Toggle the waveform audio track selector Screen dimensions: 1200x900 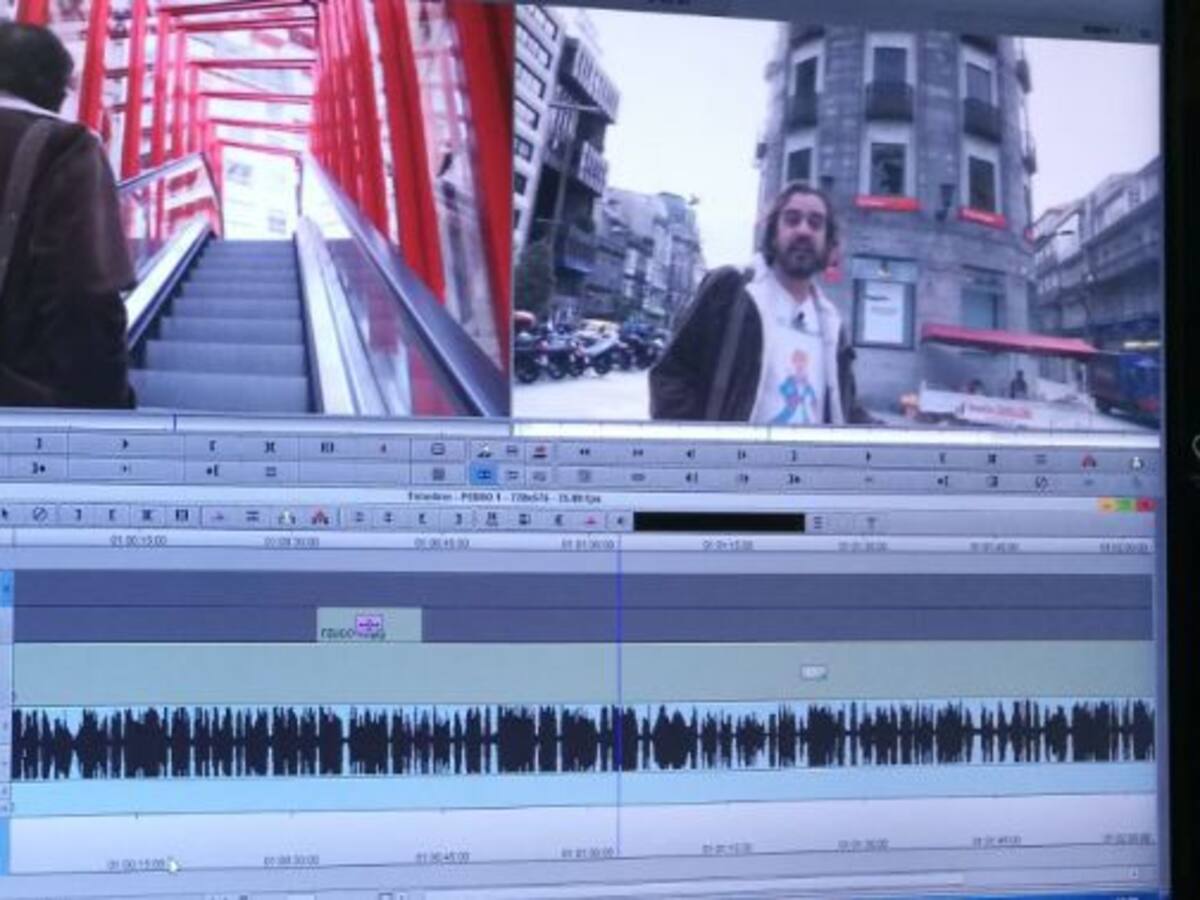point(6,740)
